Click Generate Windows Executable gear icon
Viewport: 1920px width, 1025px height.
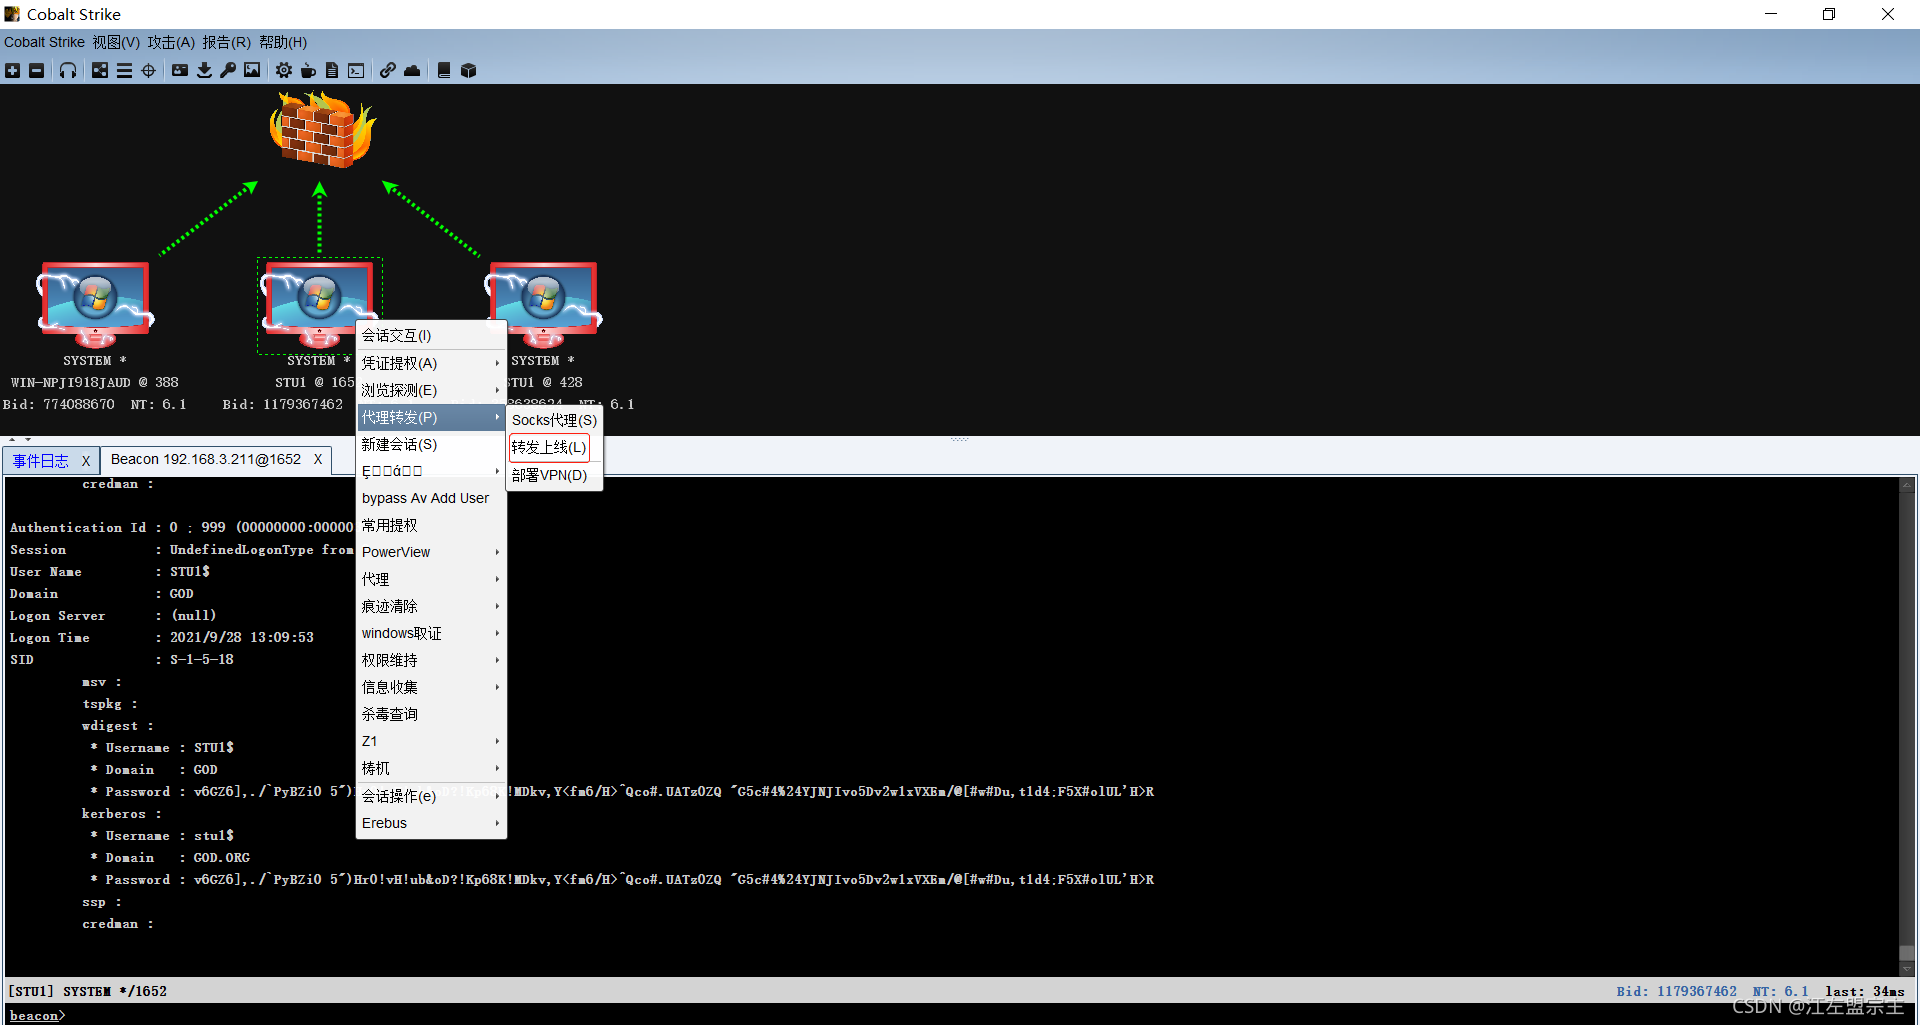coord(284,70)
